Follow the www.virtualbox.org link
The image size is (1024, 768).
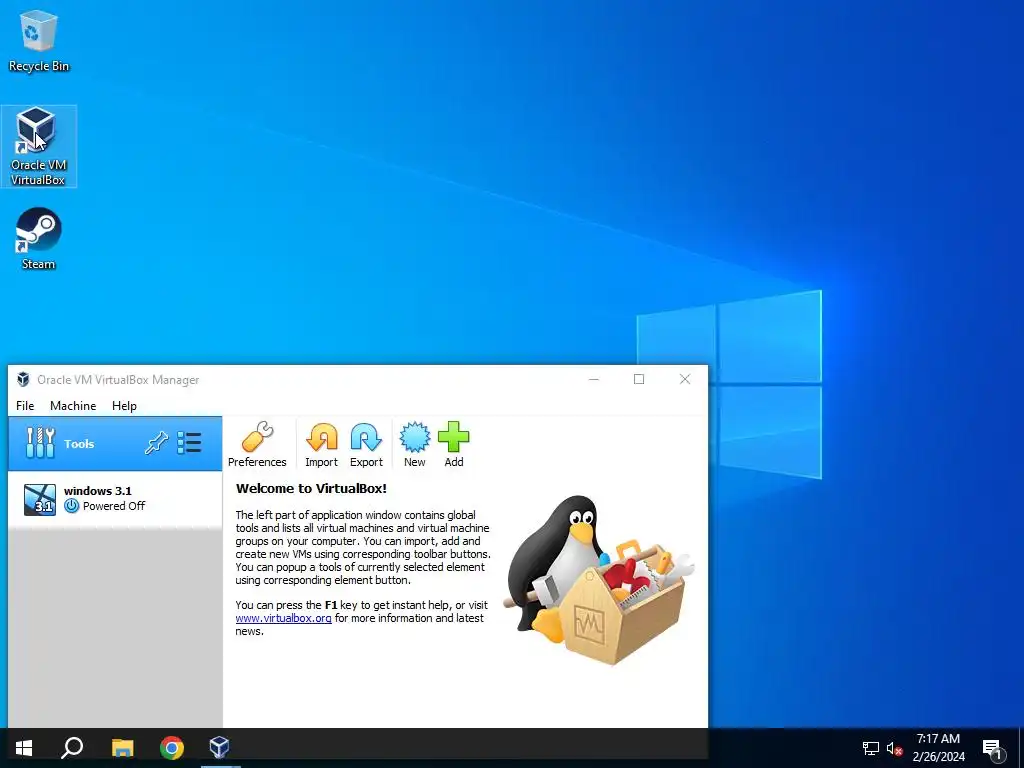tap(283, 618)
